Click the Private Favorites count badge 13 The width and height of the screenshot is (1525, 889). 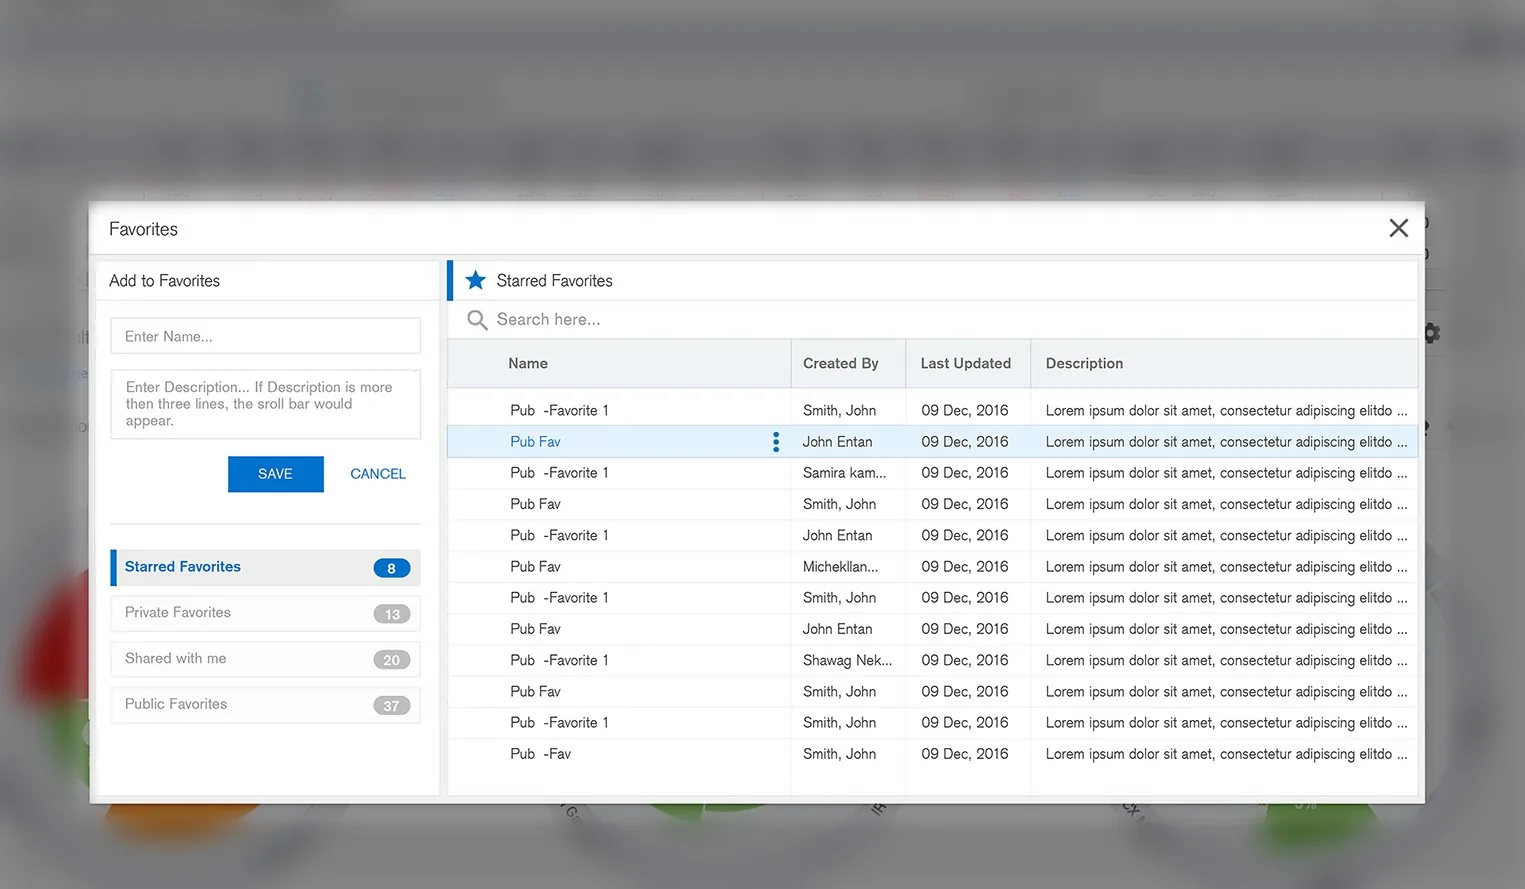click(x=391, y=614)
